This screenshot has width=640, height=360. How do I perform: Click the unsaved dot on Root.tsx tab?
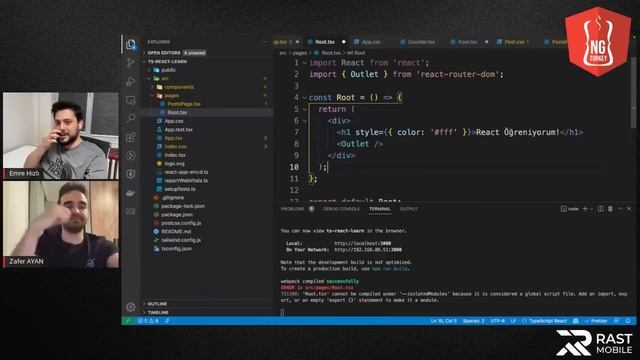click(344, 42)
